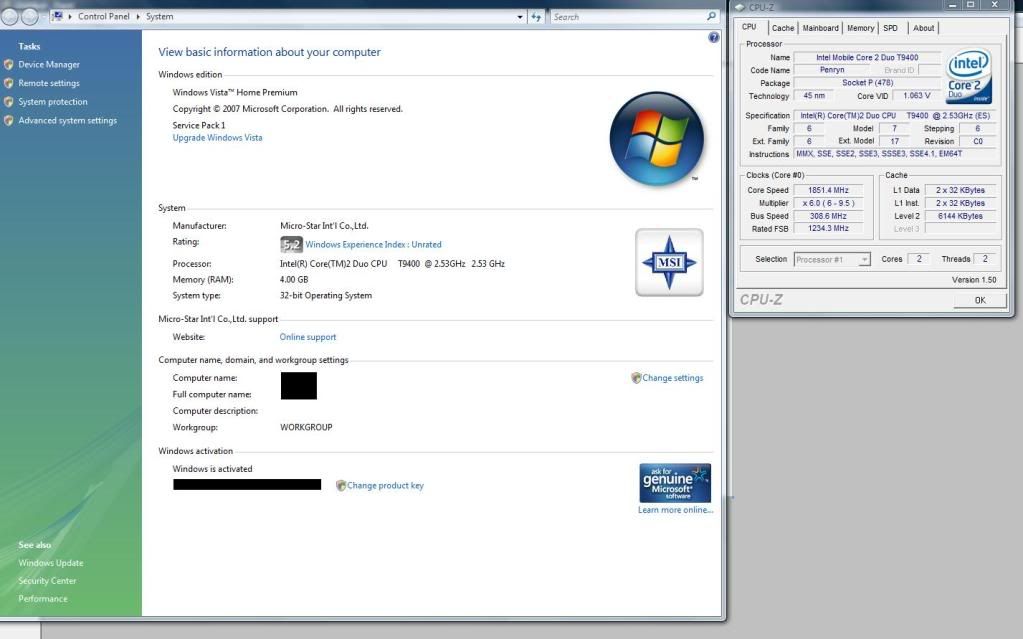Select Control Panel in breadcrumb
This screenshot has width=1023, height=639.
[104, 16]
